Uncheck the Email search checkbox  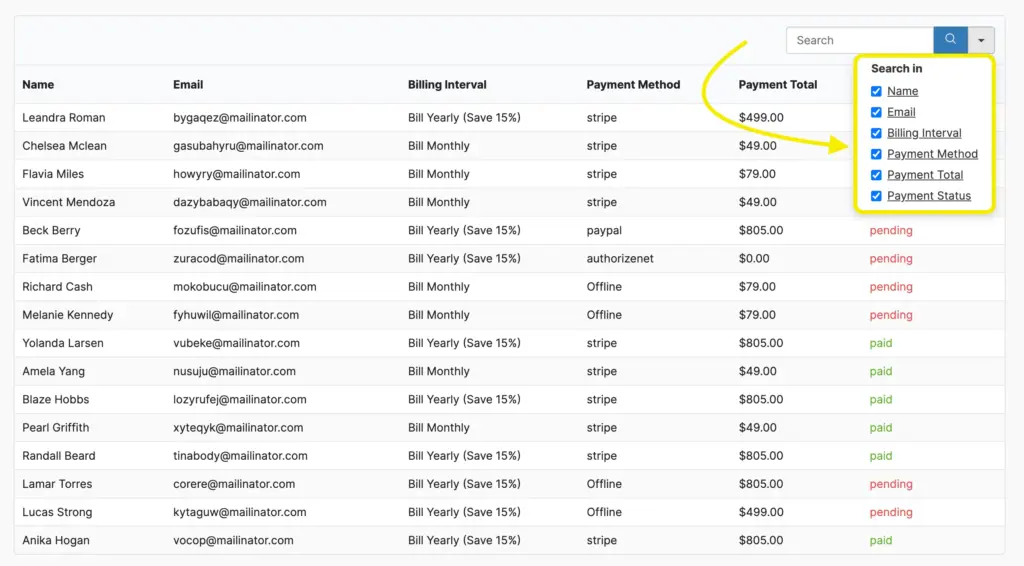pyautogui.click(x=876, y=112)
